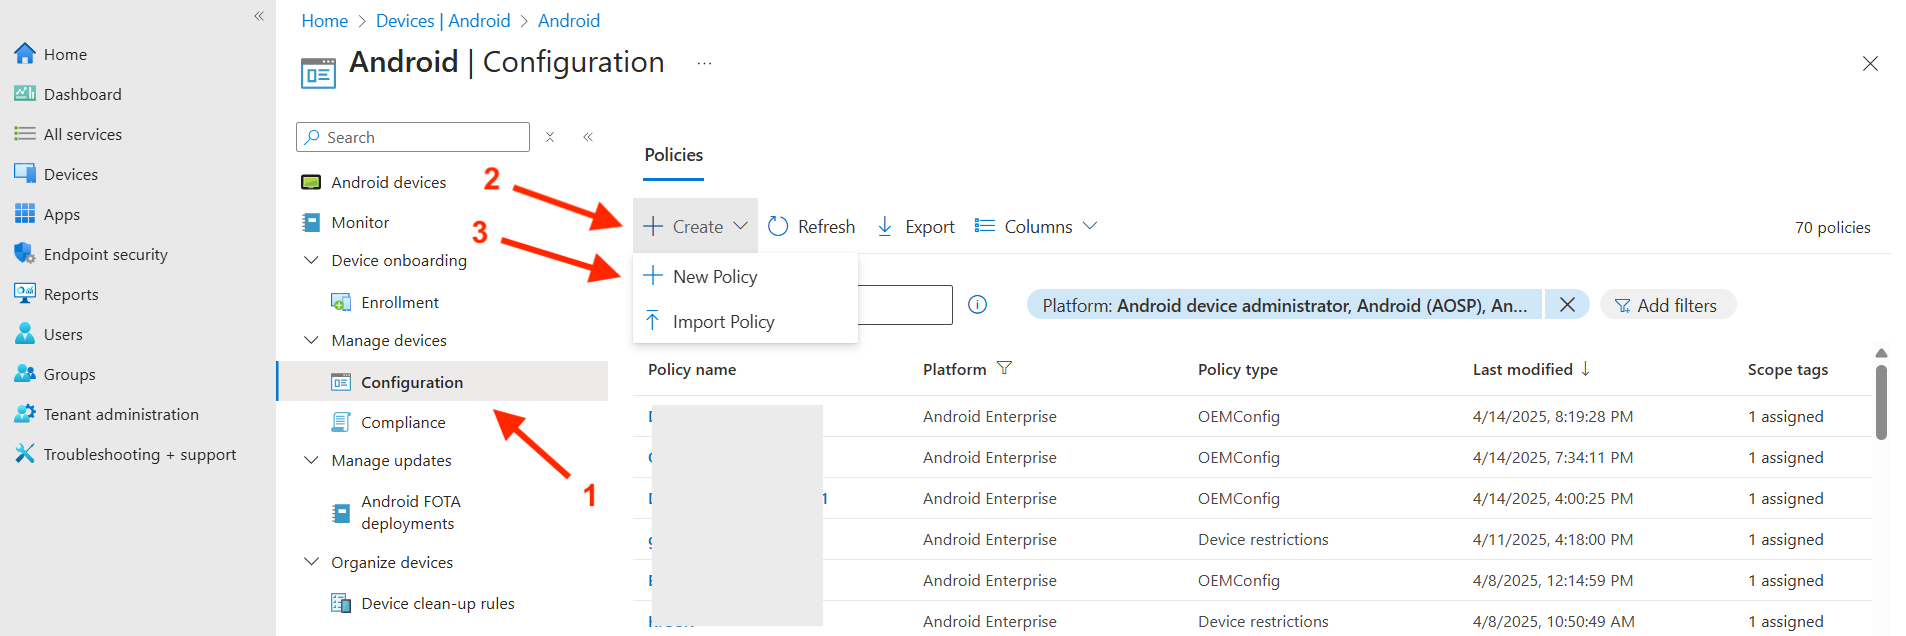Remove the Platform filter with the X
The height and width of the screenshot is (636, 1906).
click(x=1567, y=305)
